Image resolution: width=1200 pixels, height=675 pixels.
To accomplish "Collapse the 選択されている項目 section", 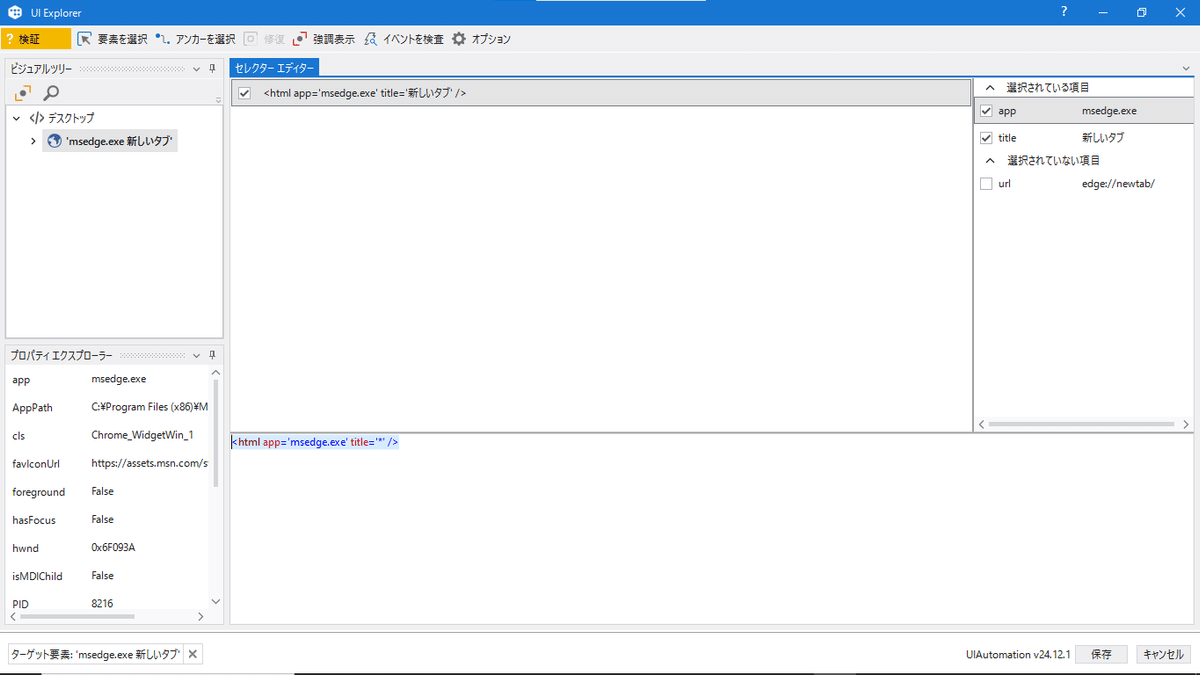I will [990, 88].
